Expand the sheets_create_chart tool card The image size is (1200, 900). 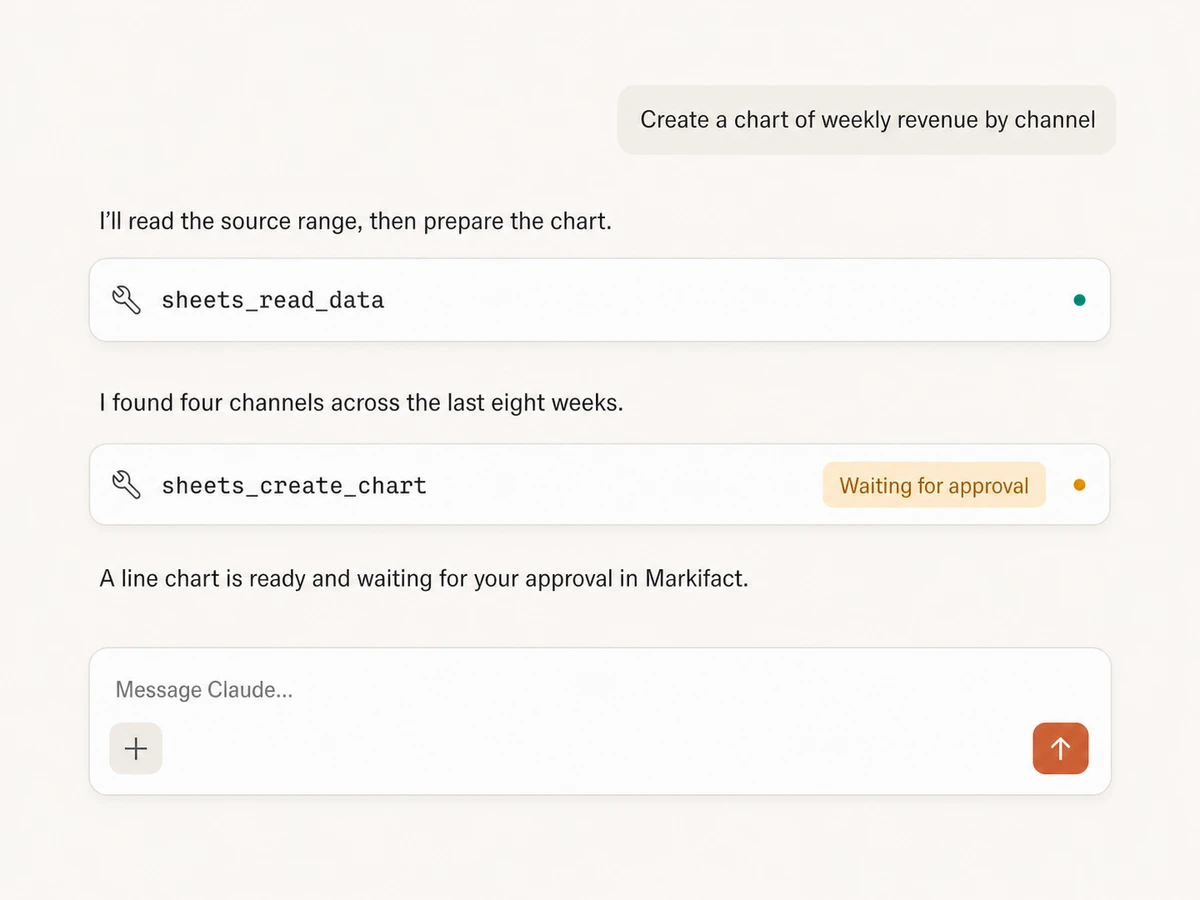click(x=600, y=485)
